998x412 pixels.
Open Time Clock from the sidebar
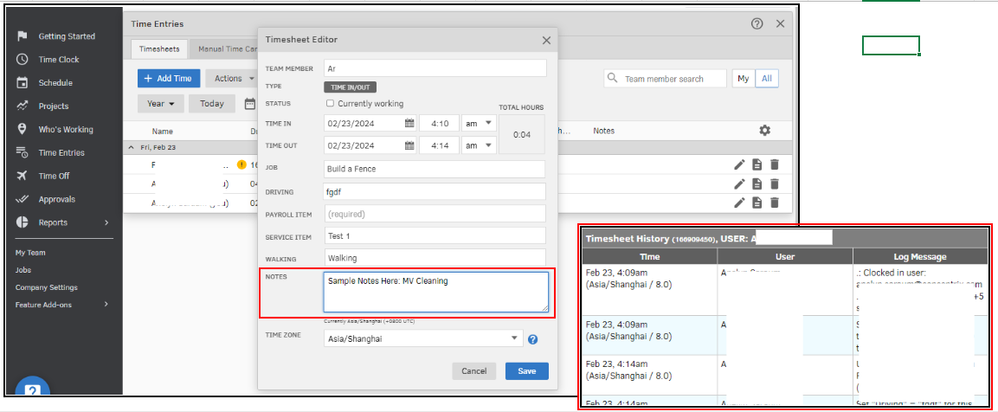click(x=58, y=59)
